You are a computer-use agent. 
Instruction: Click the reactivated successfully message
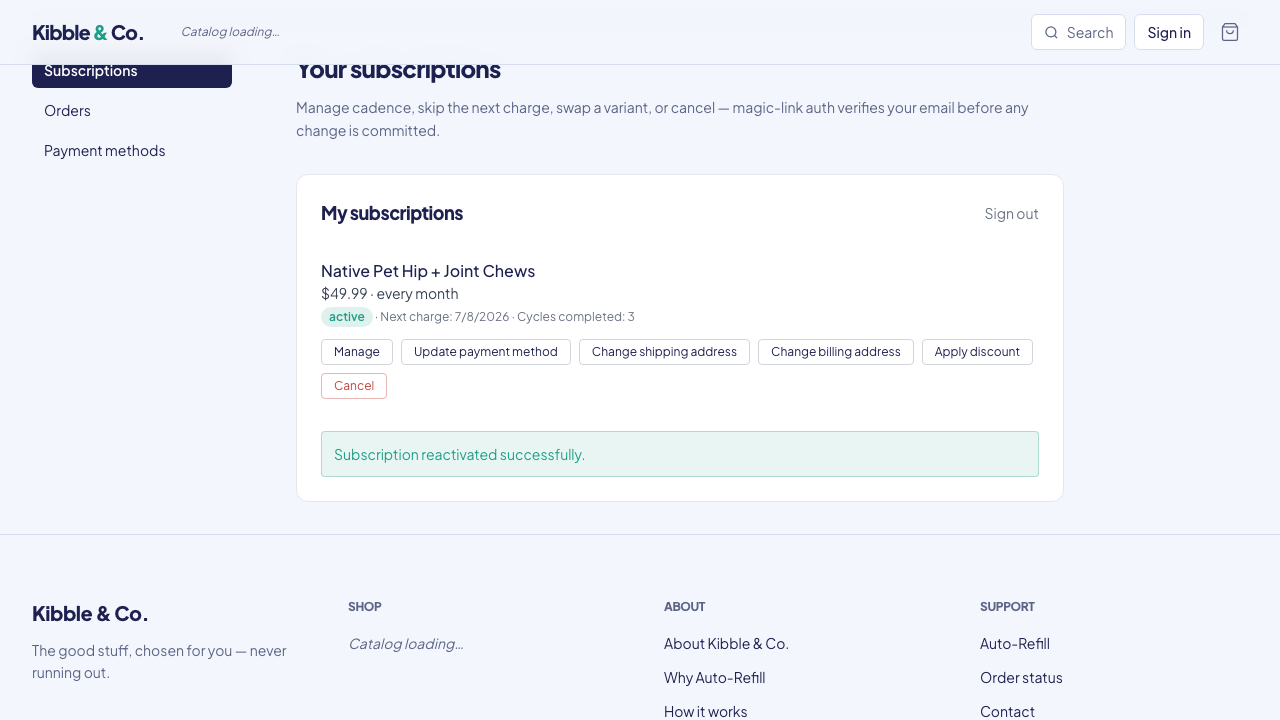680,454
